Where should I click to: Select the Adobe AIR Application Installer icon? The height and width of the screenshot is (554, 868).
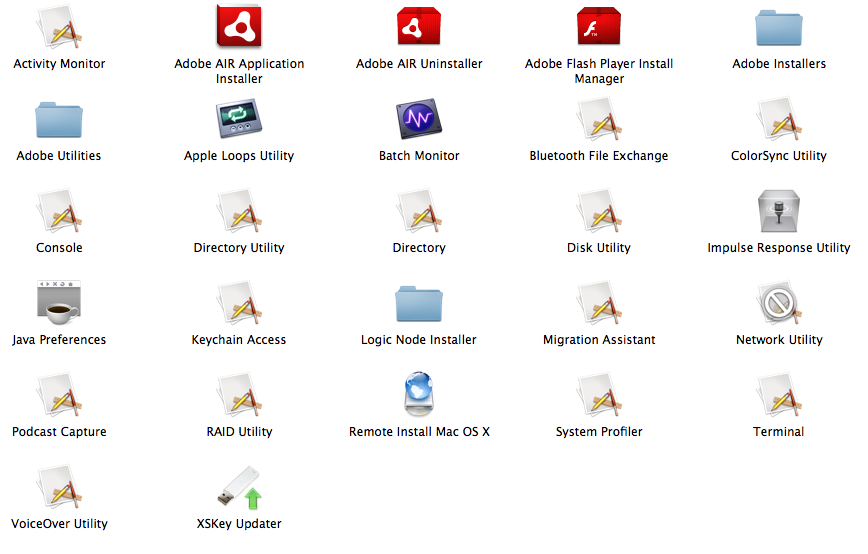[x=239, y=25]
